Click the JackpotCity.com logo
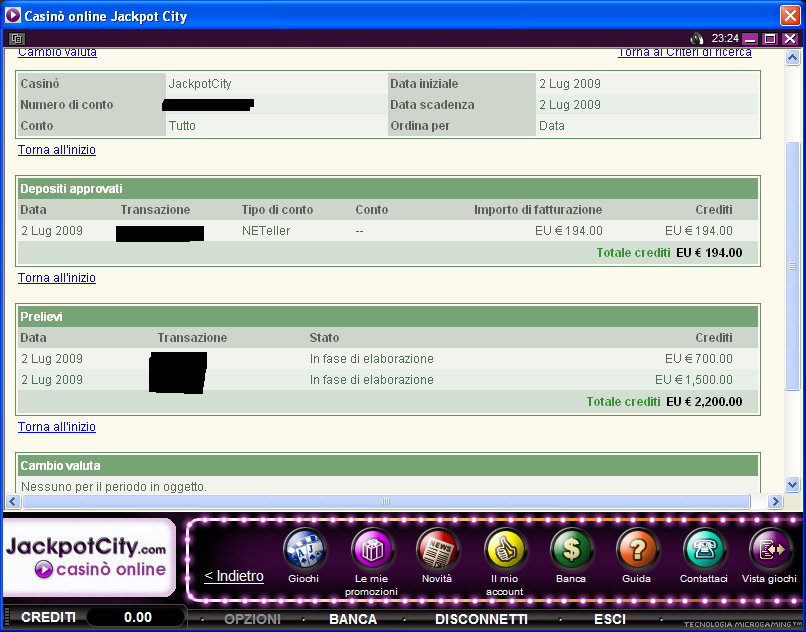The width and height of the screenshot is (806, 632). click(88, 558)
